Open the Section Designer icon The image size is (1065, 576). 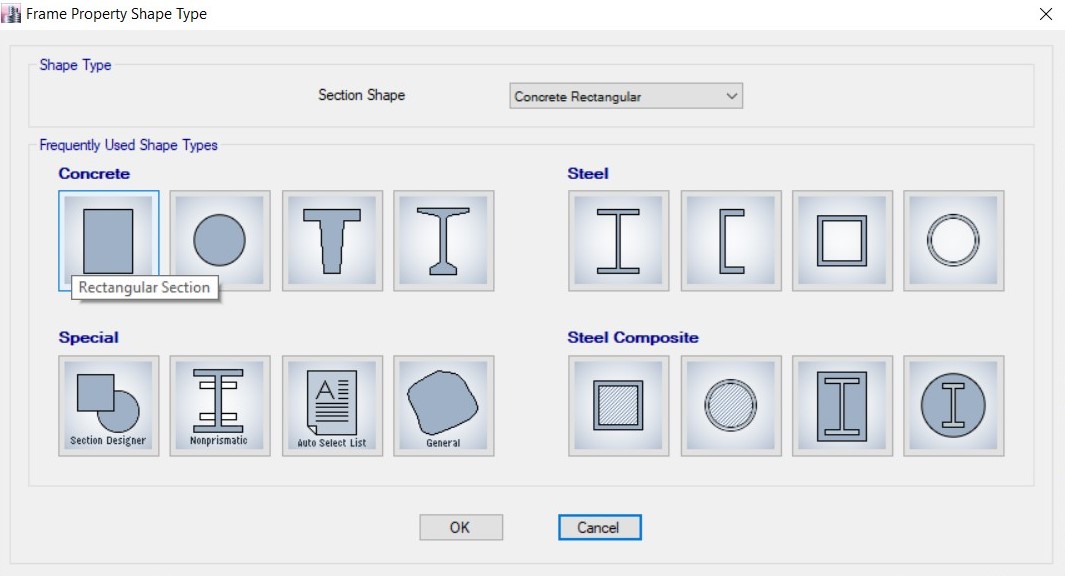click(x=107, y=405)
